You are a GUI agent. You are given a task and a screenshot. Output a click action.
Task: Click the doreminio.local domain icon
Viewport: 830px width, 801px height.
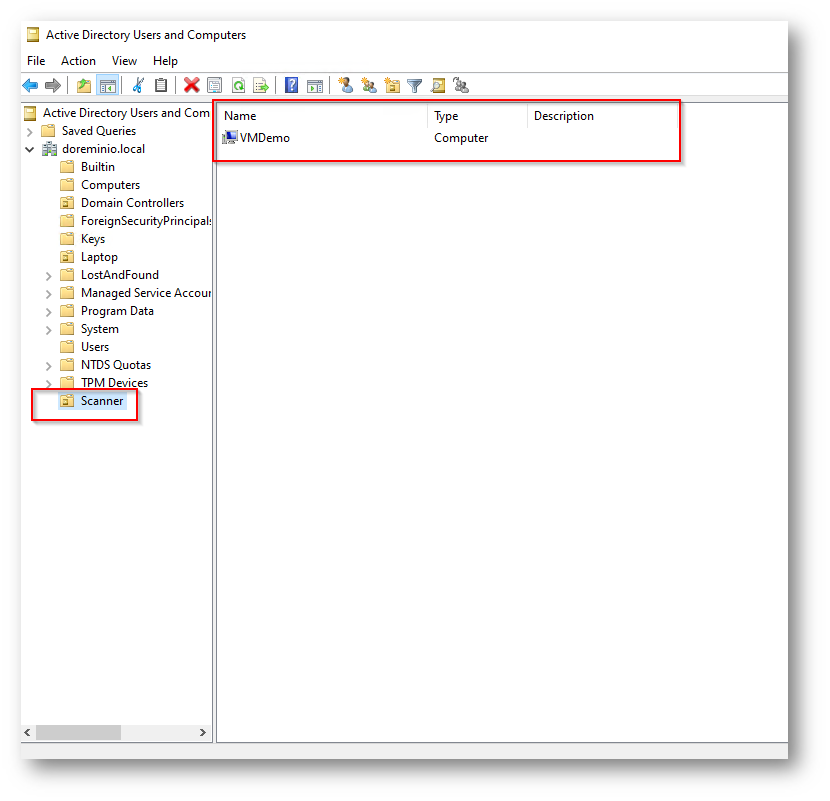pyautogui.click(x=49, y=149)
